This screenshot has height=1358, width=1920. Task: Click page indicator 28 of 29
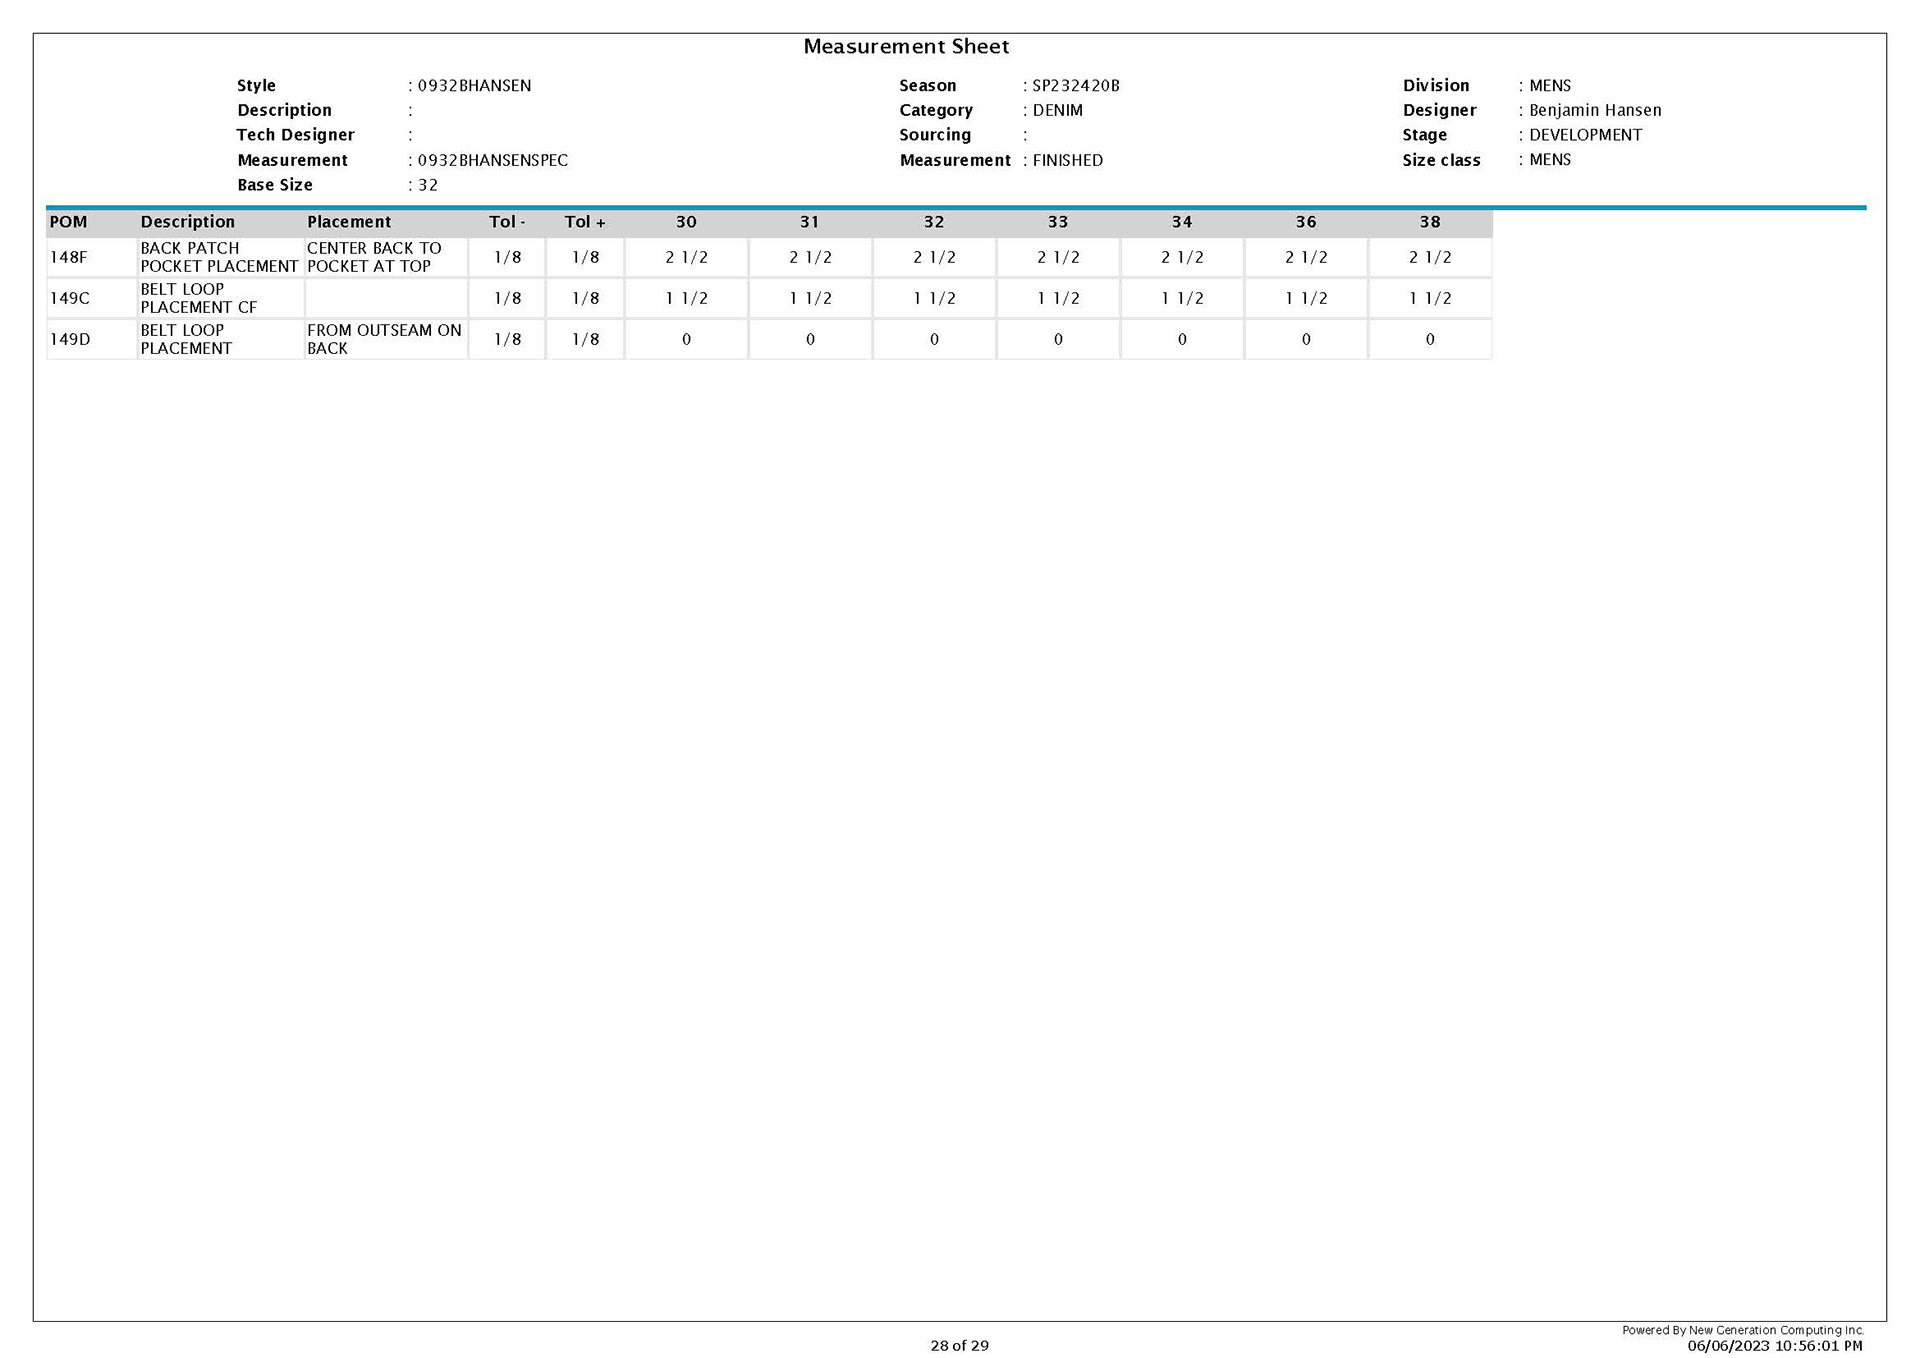(959, 1345)
